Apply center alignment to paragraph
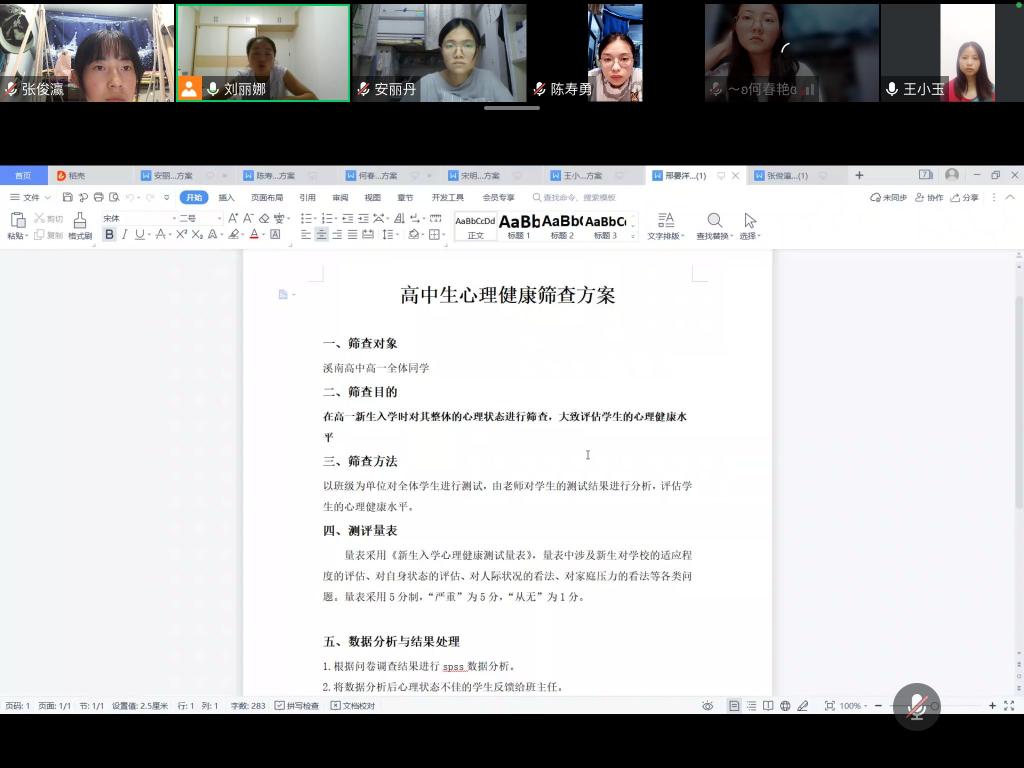 (x=321, y=235)
